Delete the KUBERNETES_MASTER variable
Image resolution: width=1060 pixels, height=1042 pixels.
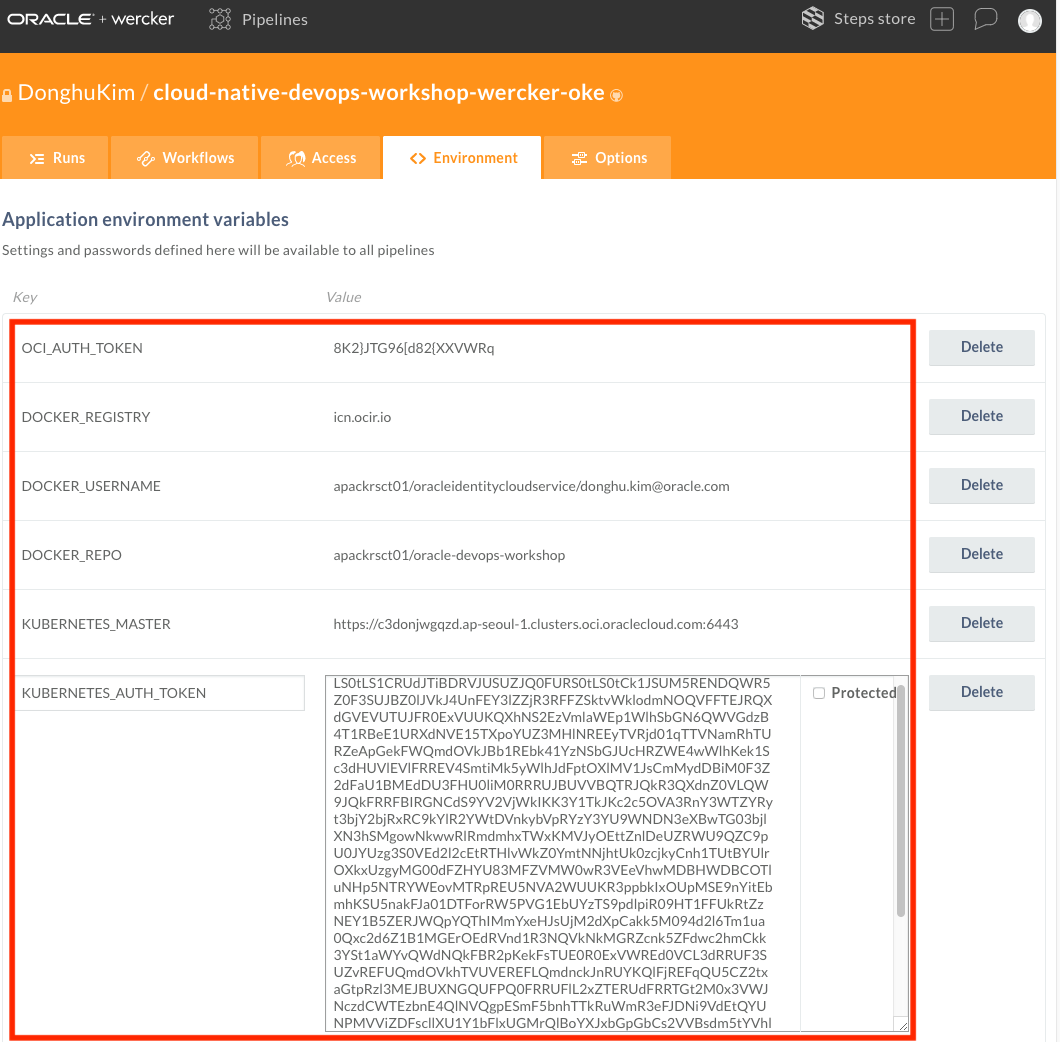coord(982,623)
